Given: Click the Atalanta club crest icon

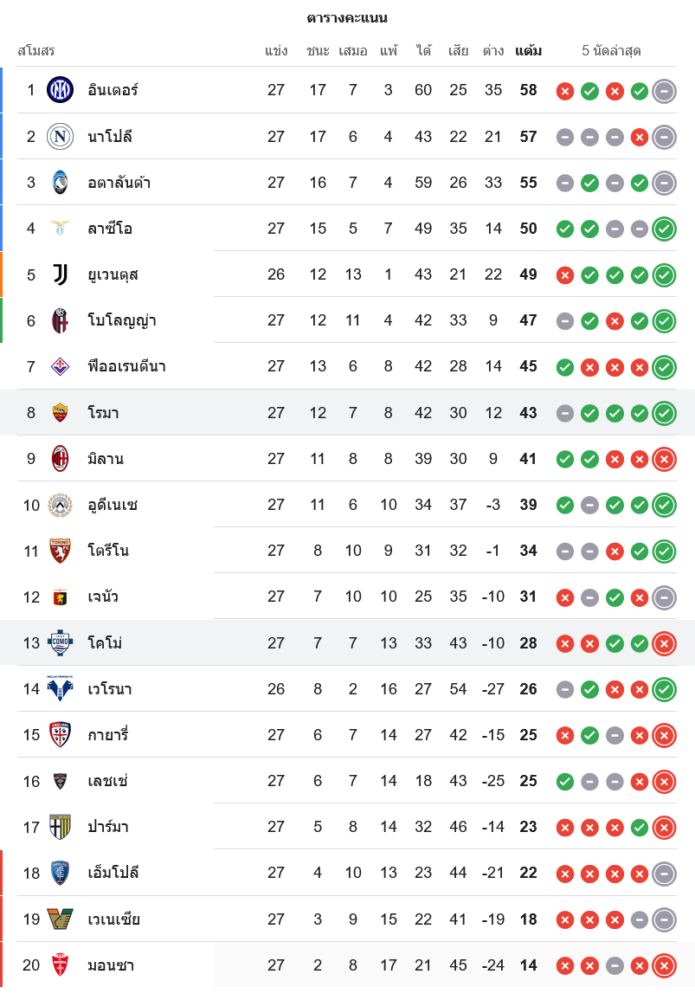Looking at the screenshot, I should coord(60,182).
